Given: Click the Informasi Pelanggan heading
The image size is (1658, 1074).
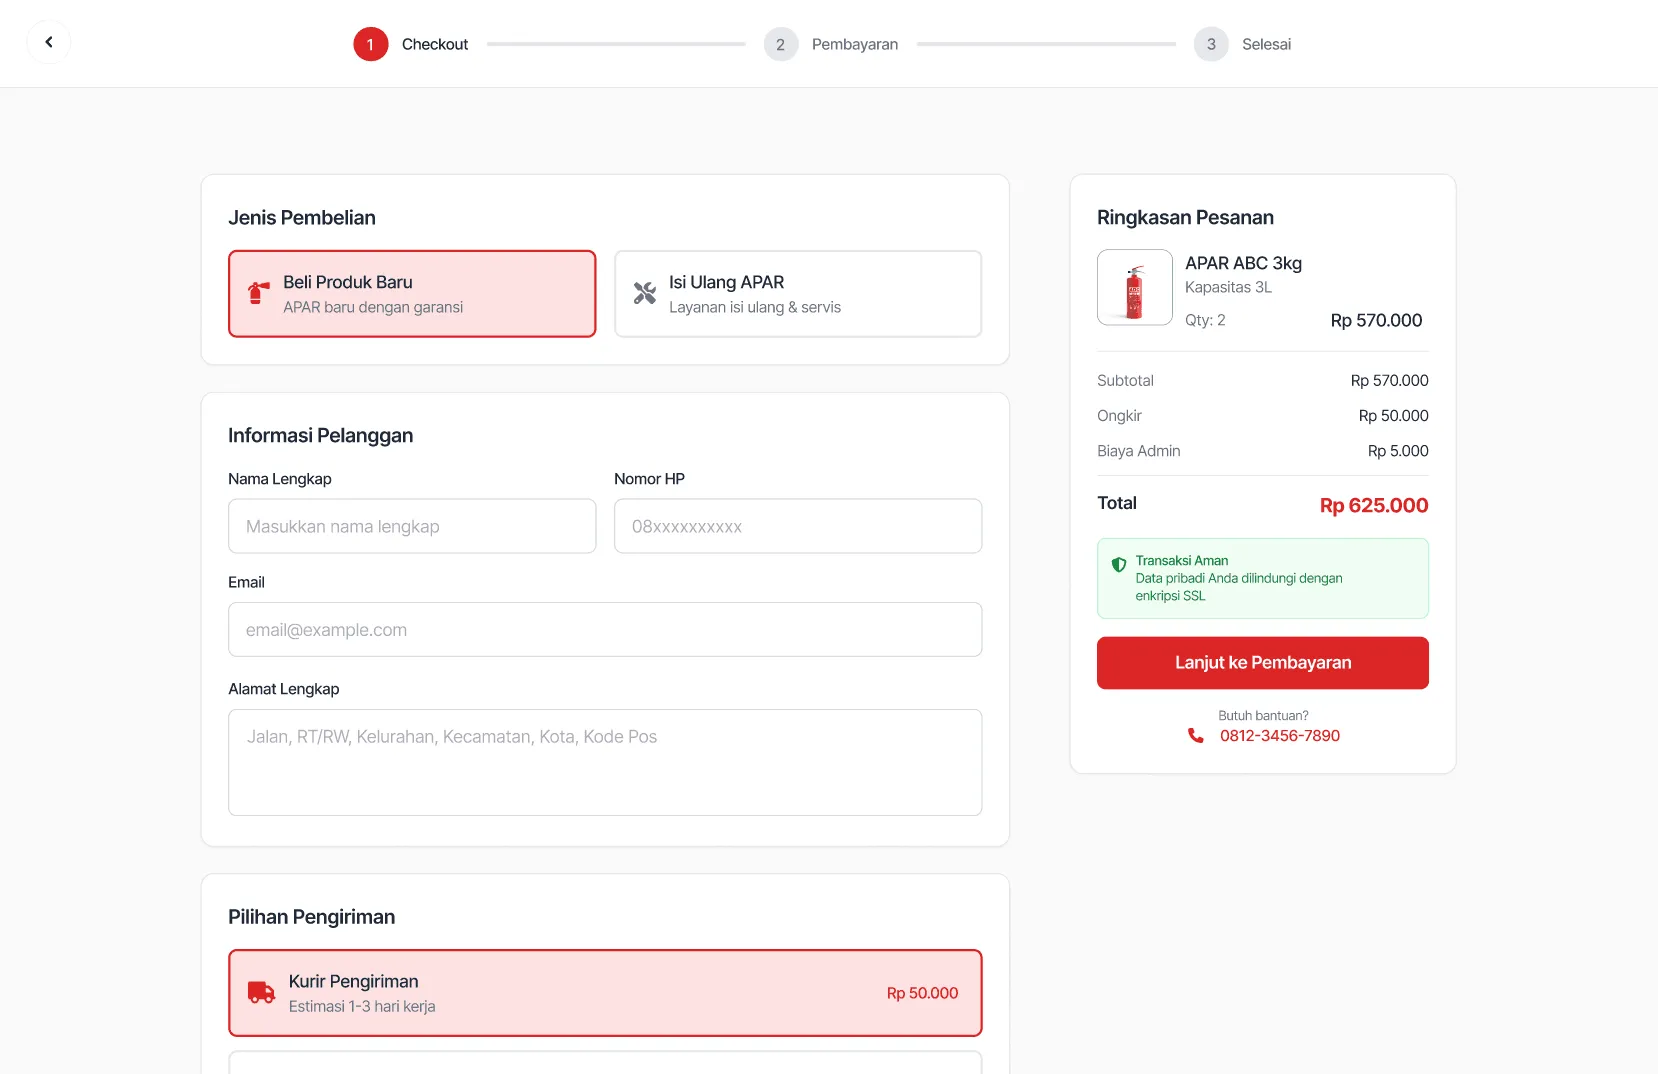Looking at the screenshot, I should click(320, 436).
